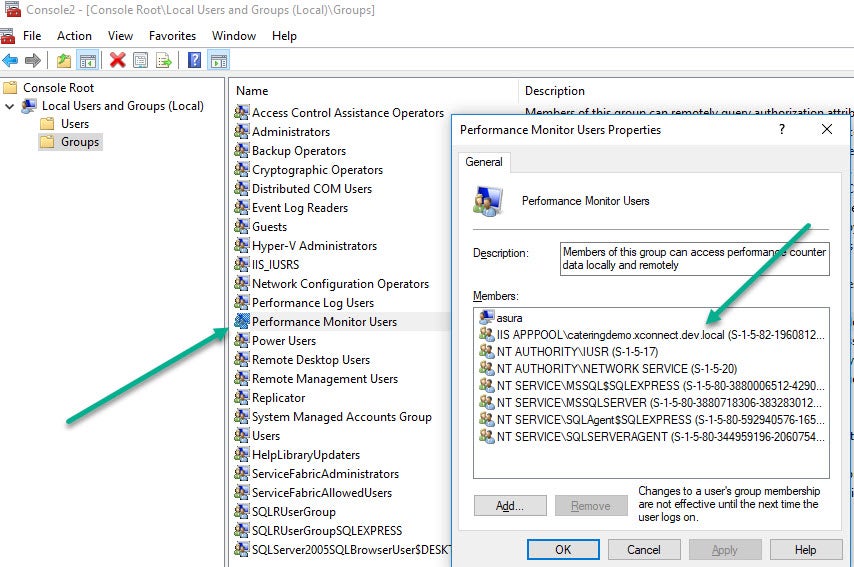This screenshot has width=854, height=567.
Task: Click the red Delete X toolbar icon
Action: 117,60
